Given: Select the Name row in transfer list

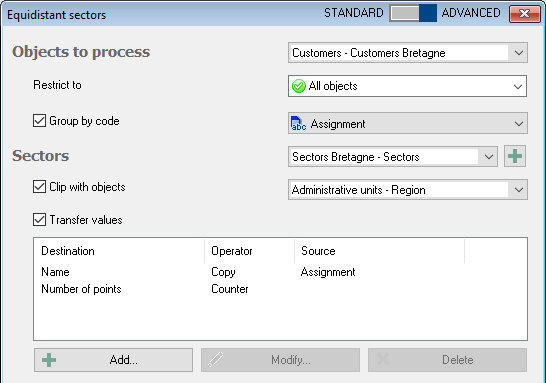Looking at the screenshot, I should [280, 272].
